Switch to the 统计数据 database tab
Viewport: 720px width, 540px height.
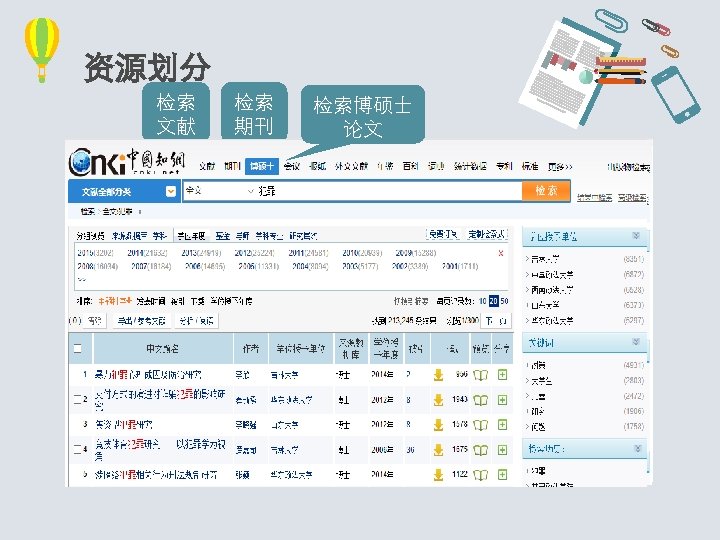(x=470, y=166)
